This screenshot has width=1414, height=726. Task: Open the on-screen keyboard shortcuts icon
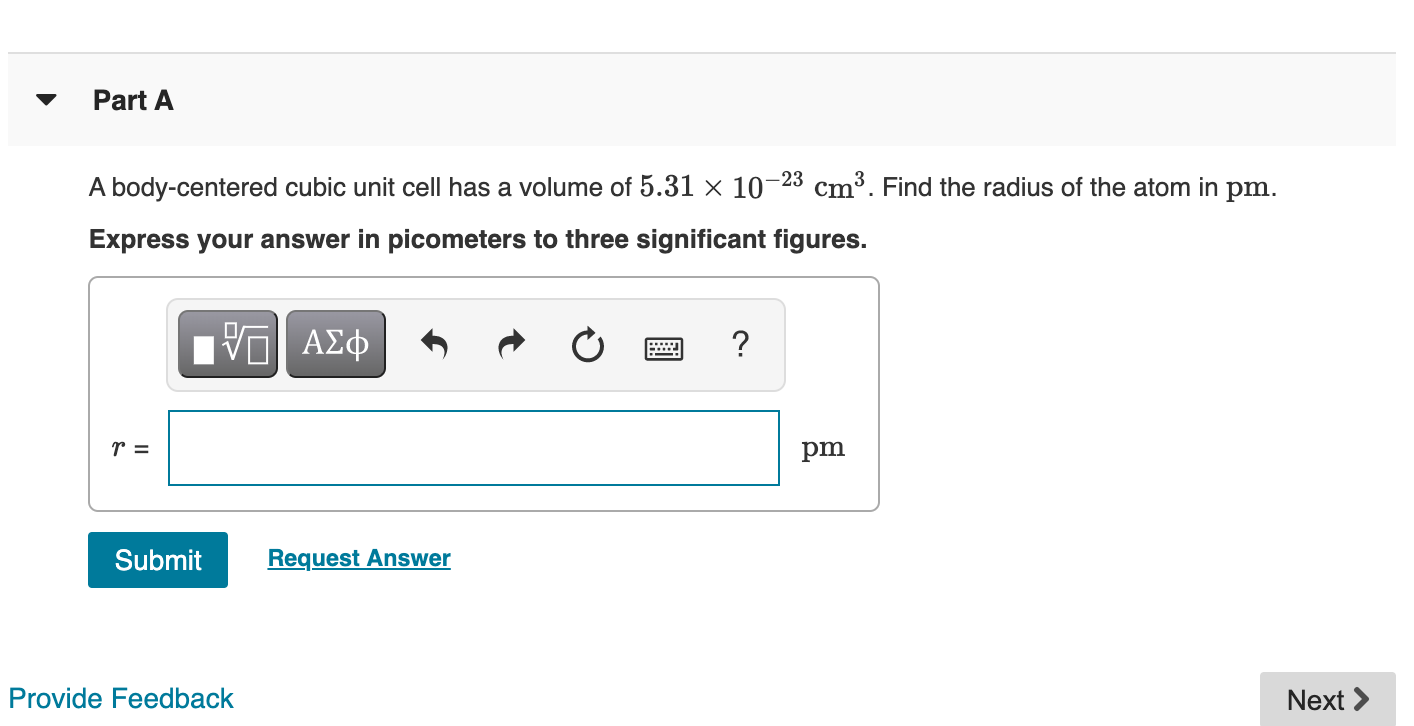(x=663, y=347)
